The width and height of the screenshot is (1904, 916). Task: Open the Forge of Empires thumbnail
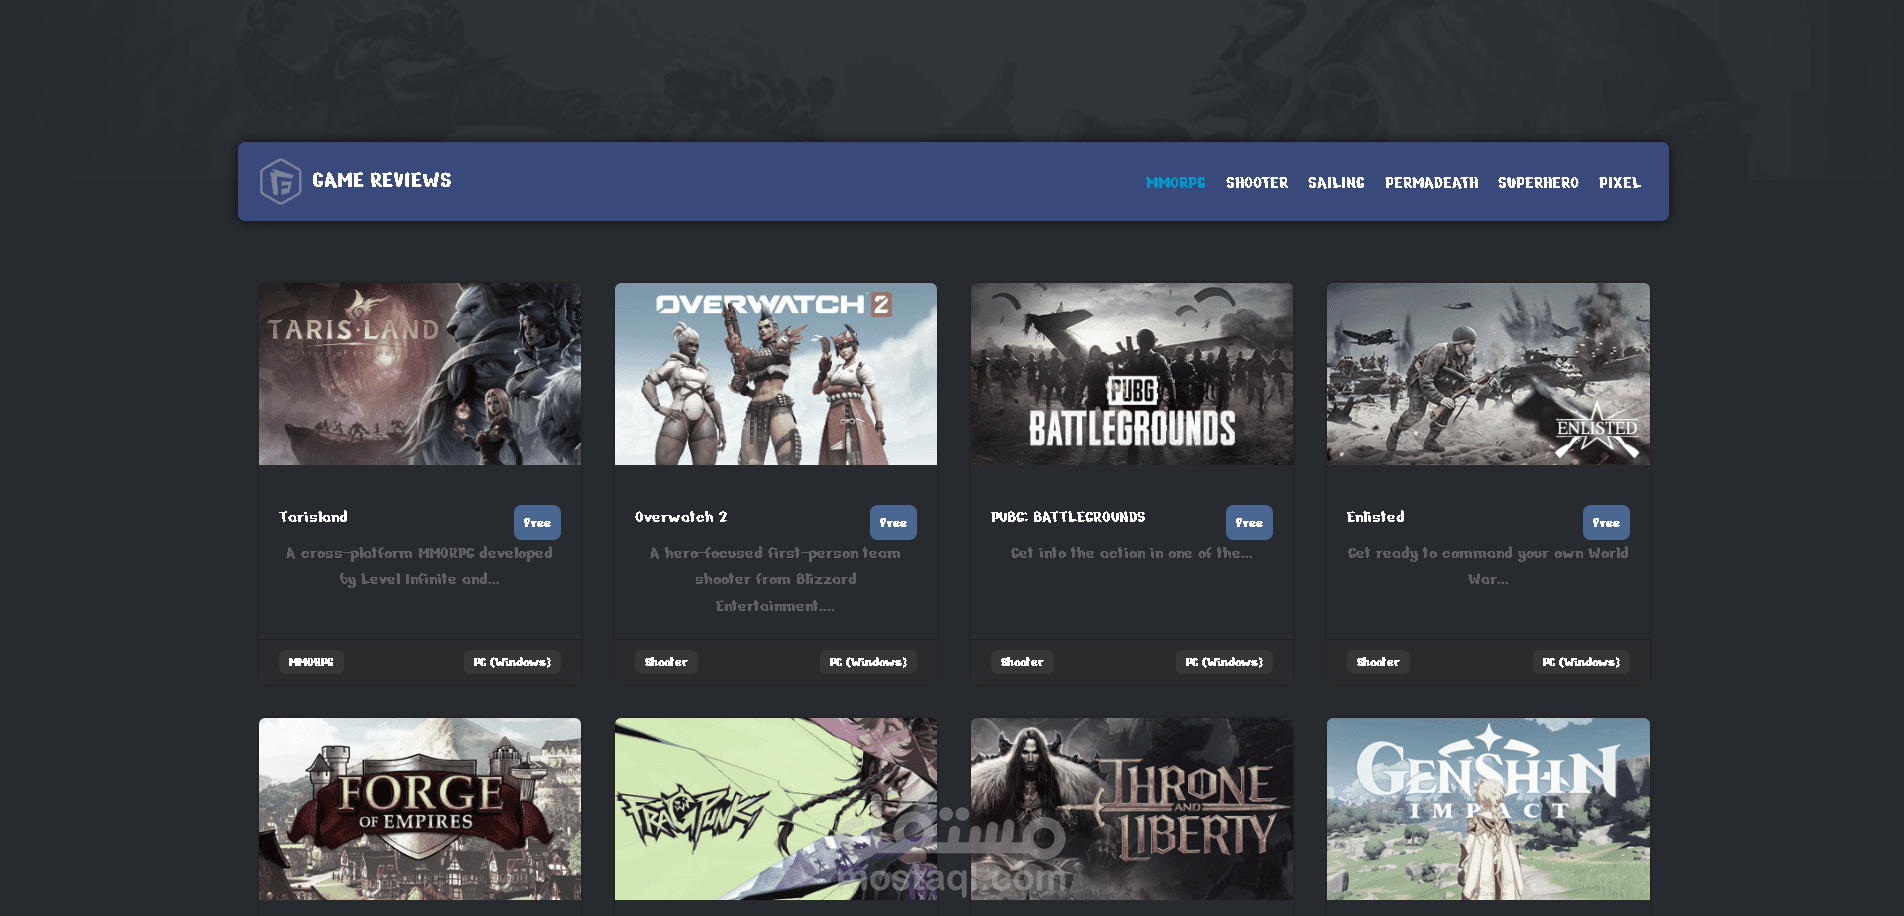coord(420,809)
